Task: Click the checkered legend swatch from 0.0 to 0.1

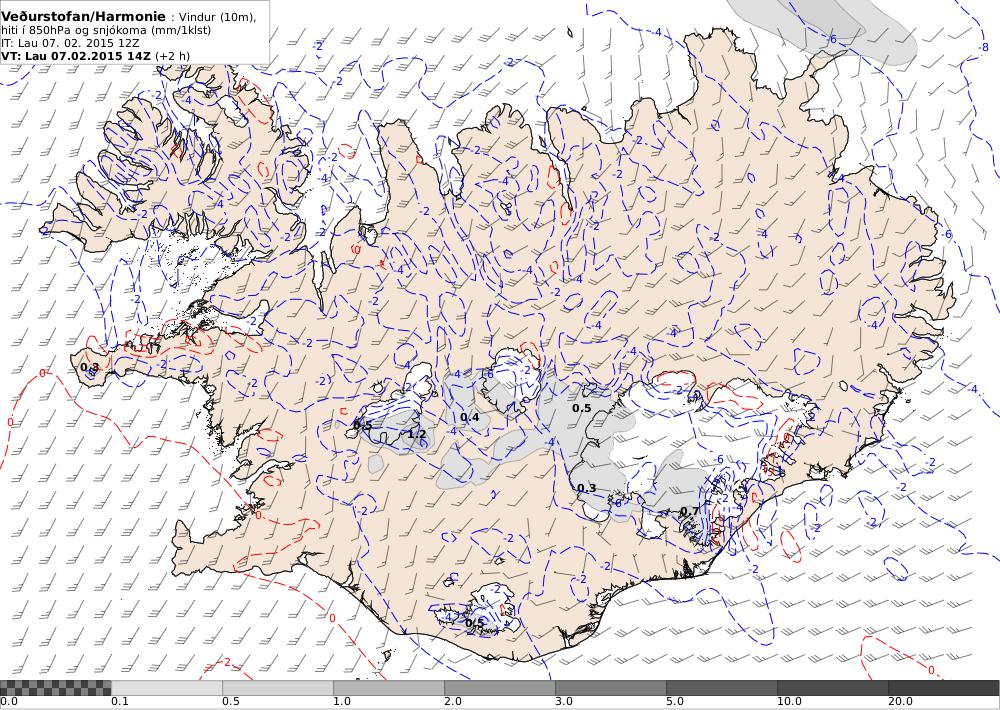Action: point(55,688)
